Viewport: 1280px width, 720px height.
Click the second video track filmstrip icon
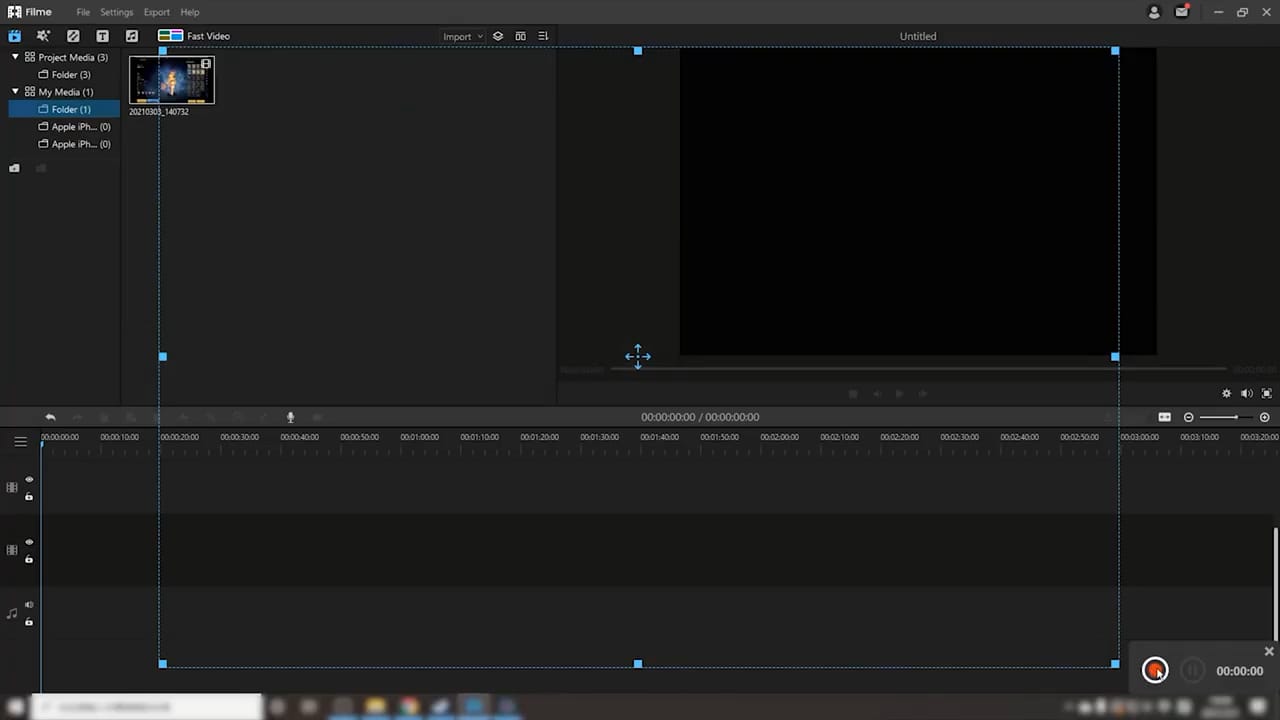click(x=12, y=550)
